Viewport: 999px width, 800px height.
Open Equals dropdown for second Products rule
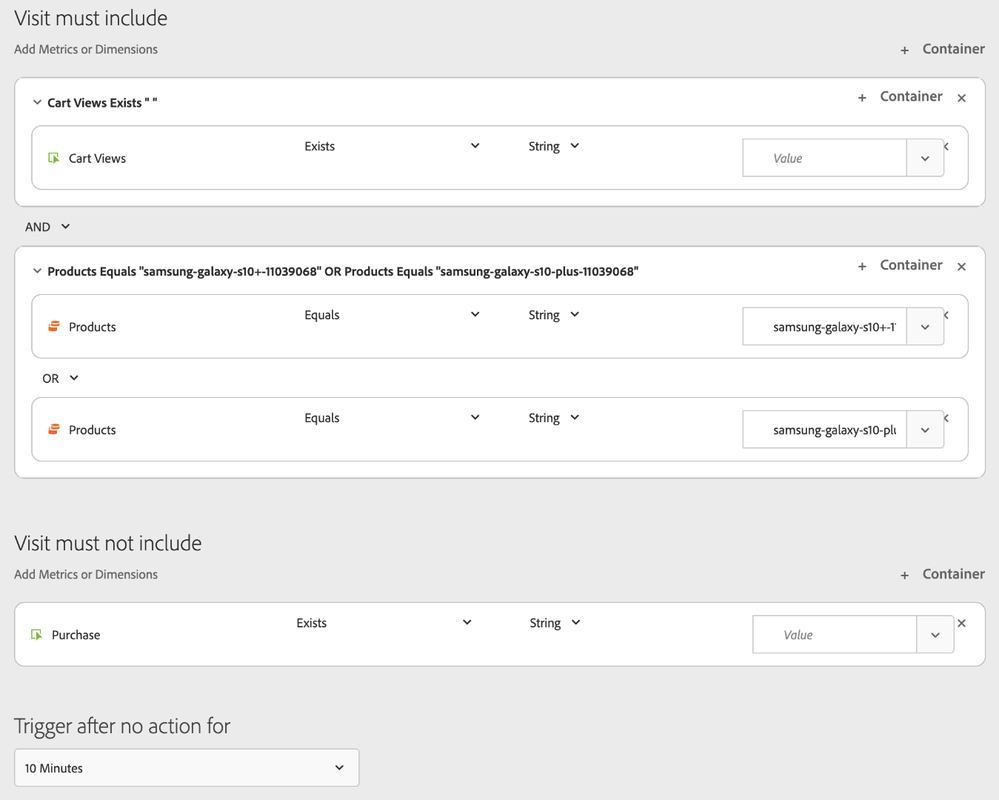(392, 418)
